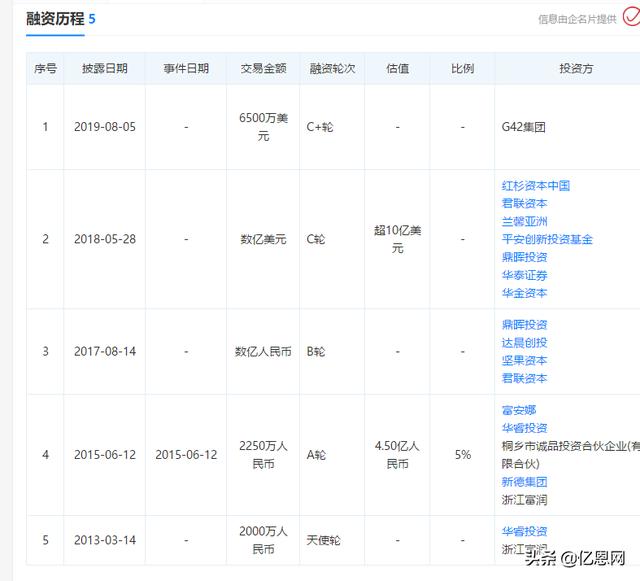Screen dimensions: 640x581
Task: Click the 事件日期 column header
Action: [x=186, y=68]
